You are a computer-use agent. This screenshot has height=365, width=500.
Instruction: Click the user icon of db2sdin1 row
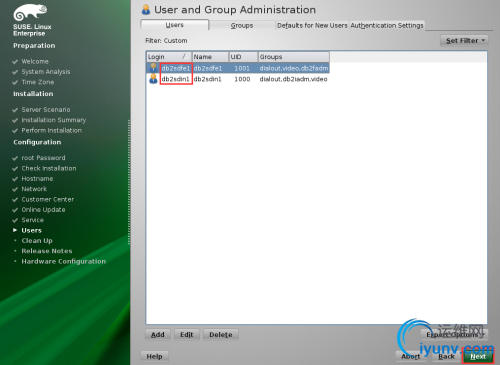153,79
